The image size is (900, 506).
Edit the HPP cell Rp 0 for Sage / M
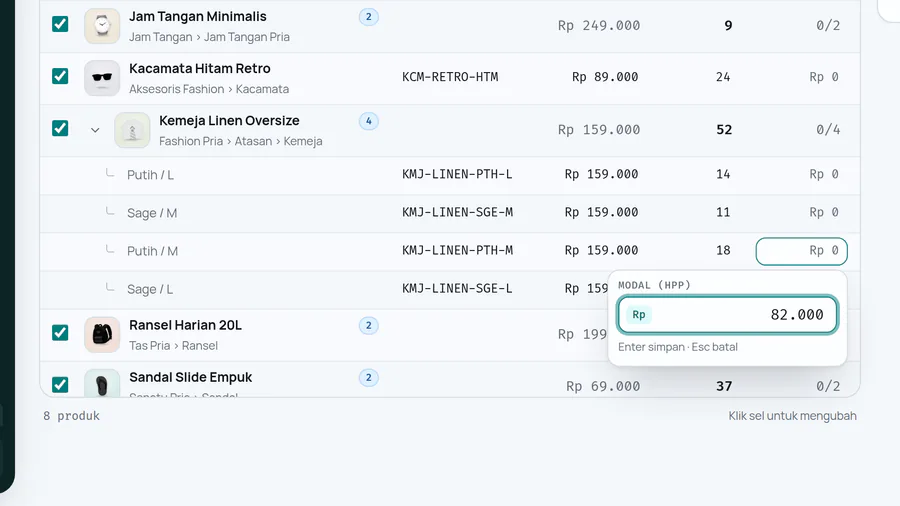tap(824, 212)
